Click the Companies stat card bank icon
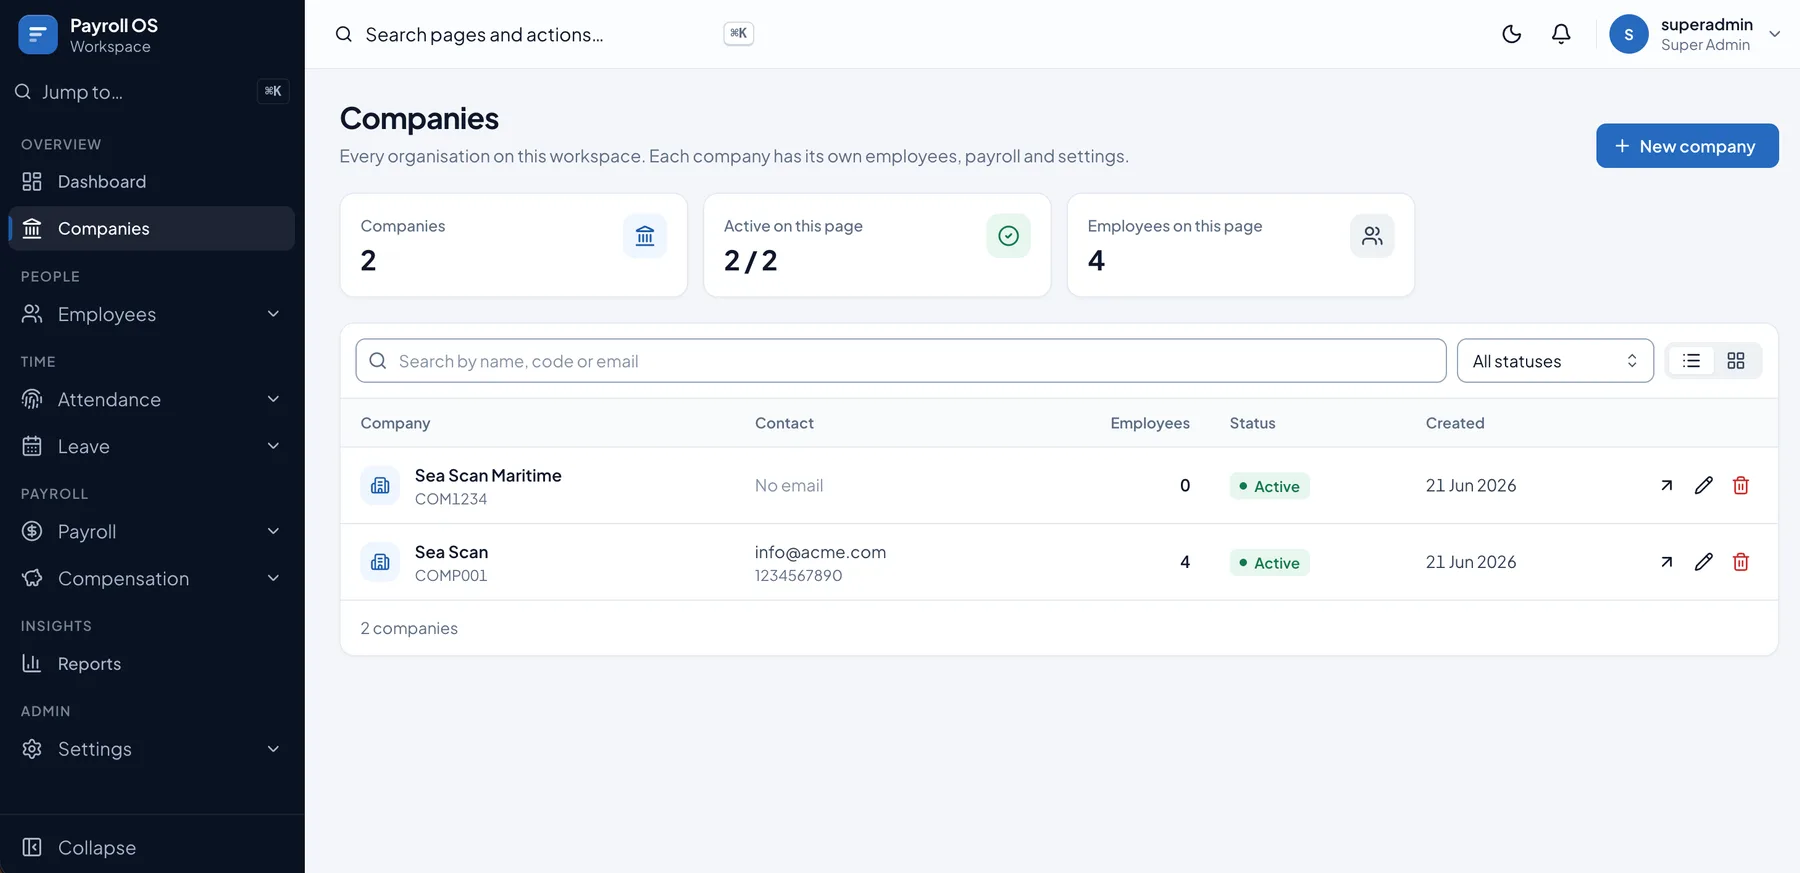The width and height of the screenshot is (1800, 873). (x=645, y=236)
